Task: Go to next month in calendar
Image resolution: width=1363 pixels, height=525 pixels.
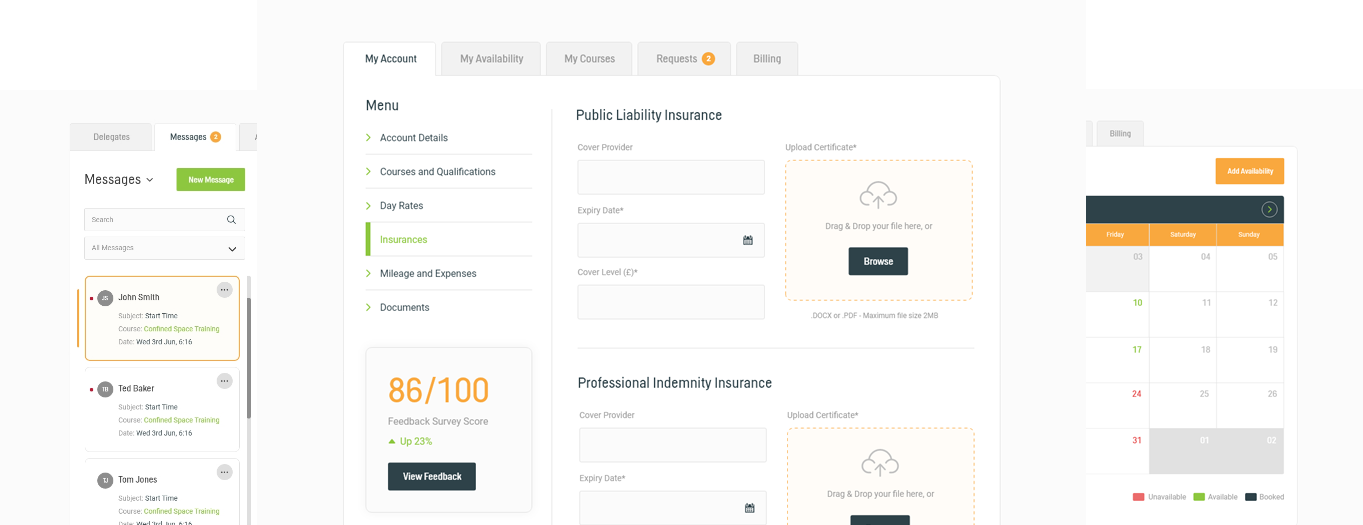Action: [1269, 209]
